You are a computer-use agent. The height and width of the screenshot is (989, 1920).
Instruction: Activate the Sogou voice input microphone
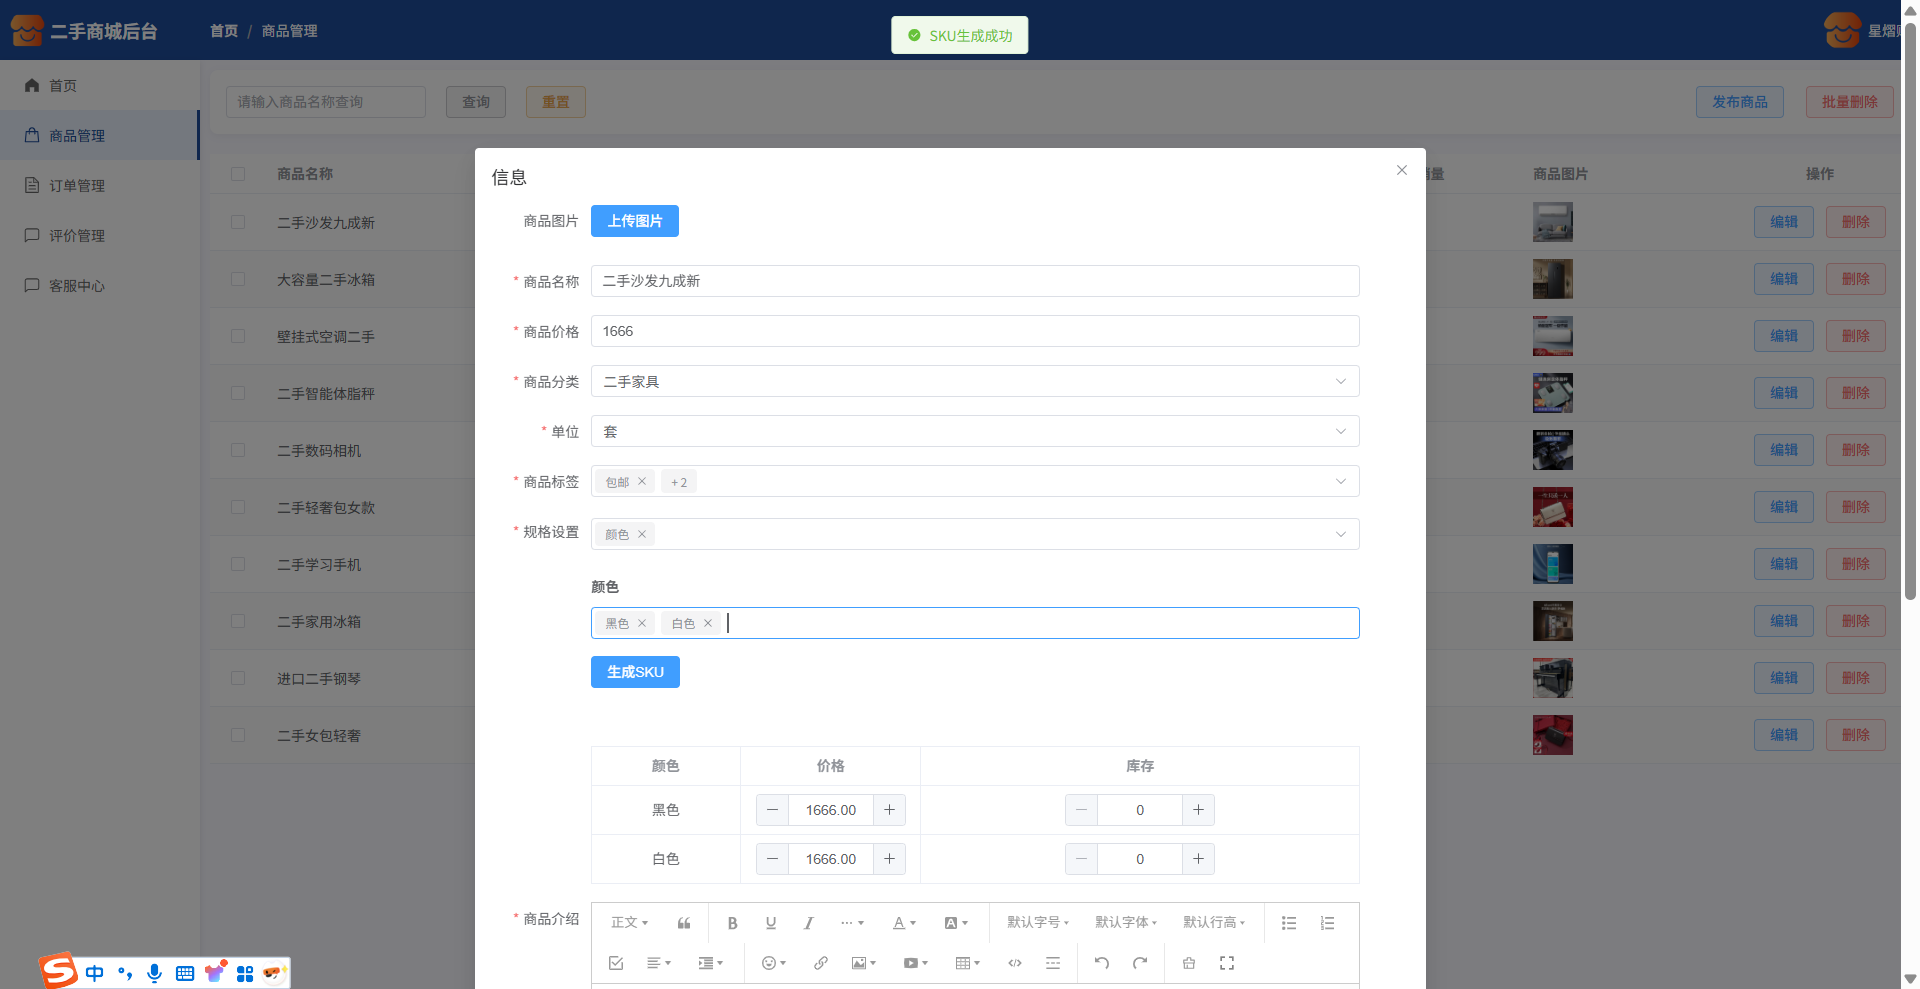154,973
